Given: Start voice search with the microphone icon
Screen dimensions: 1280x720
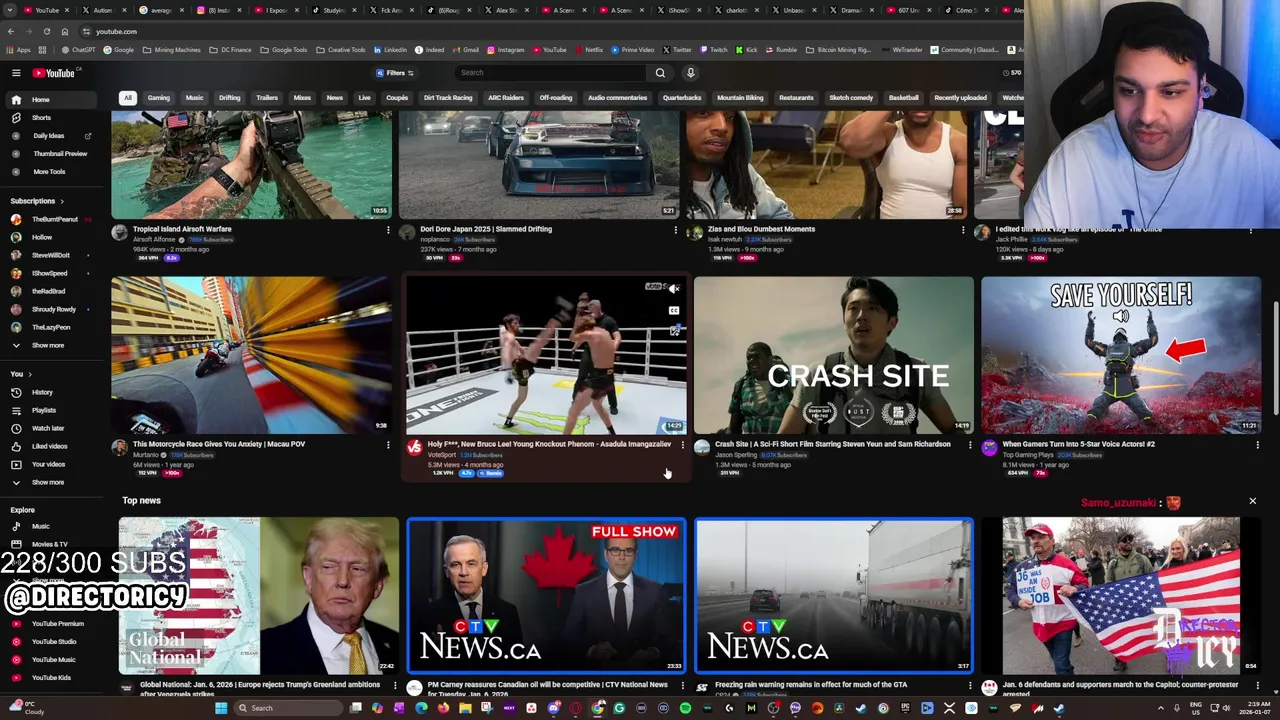Looking at the screenshot, I should click(690, 73).
